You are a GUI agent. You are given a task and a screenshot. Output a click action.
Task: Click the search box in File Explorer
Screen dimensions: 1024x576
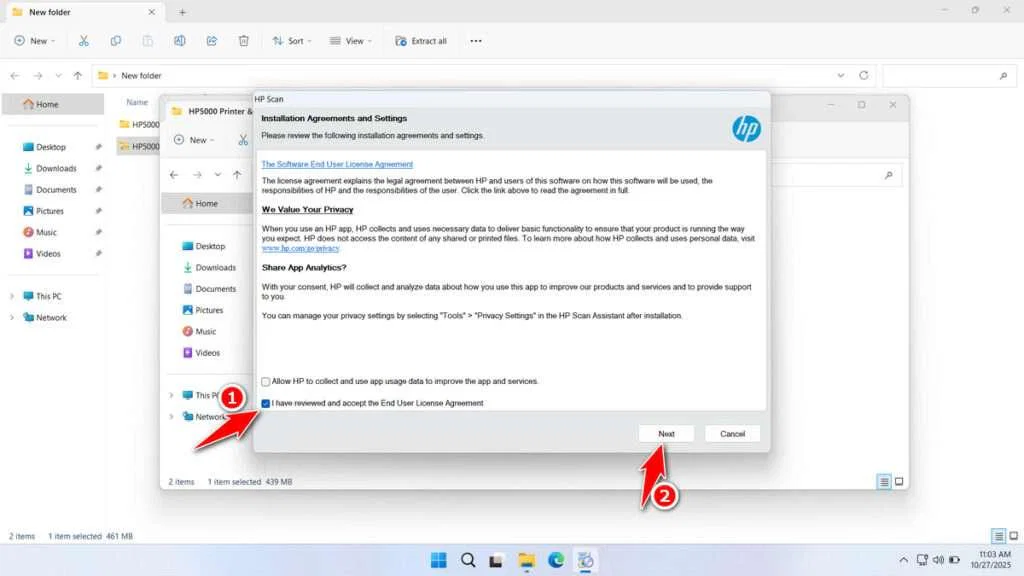945,75
